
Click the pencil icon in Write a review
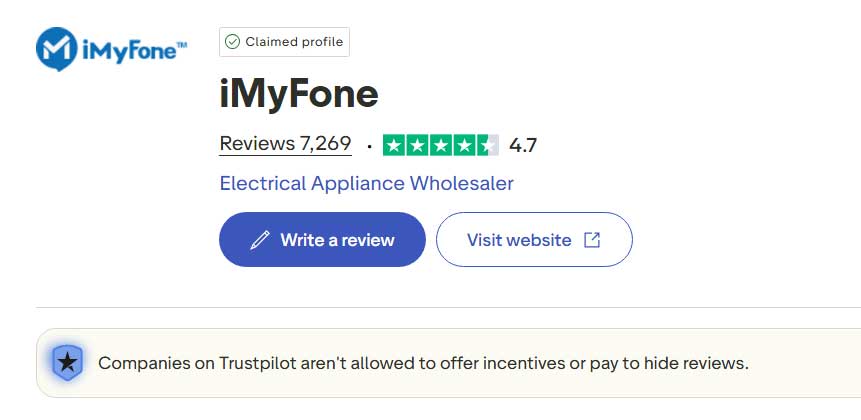click(x=260, y=240)
